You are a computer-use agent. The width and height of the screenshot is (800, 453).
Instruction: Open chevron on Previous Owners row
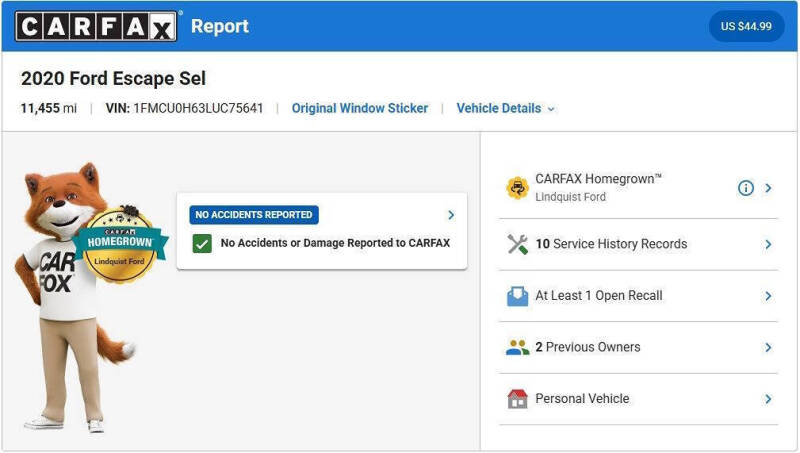click(x=768, y=348)
